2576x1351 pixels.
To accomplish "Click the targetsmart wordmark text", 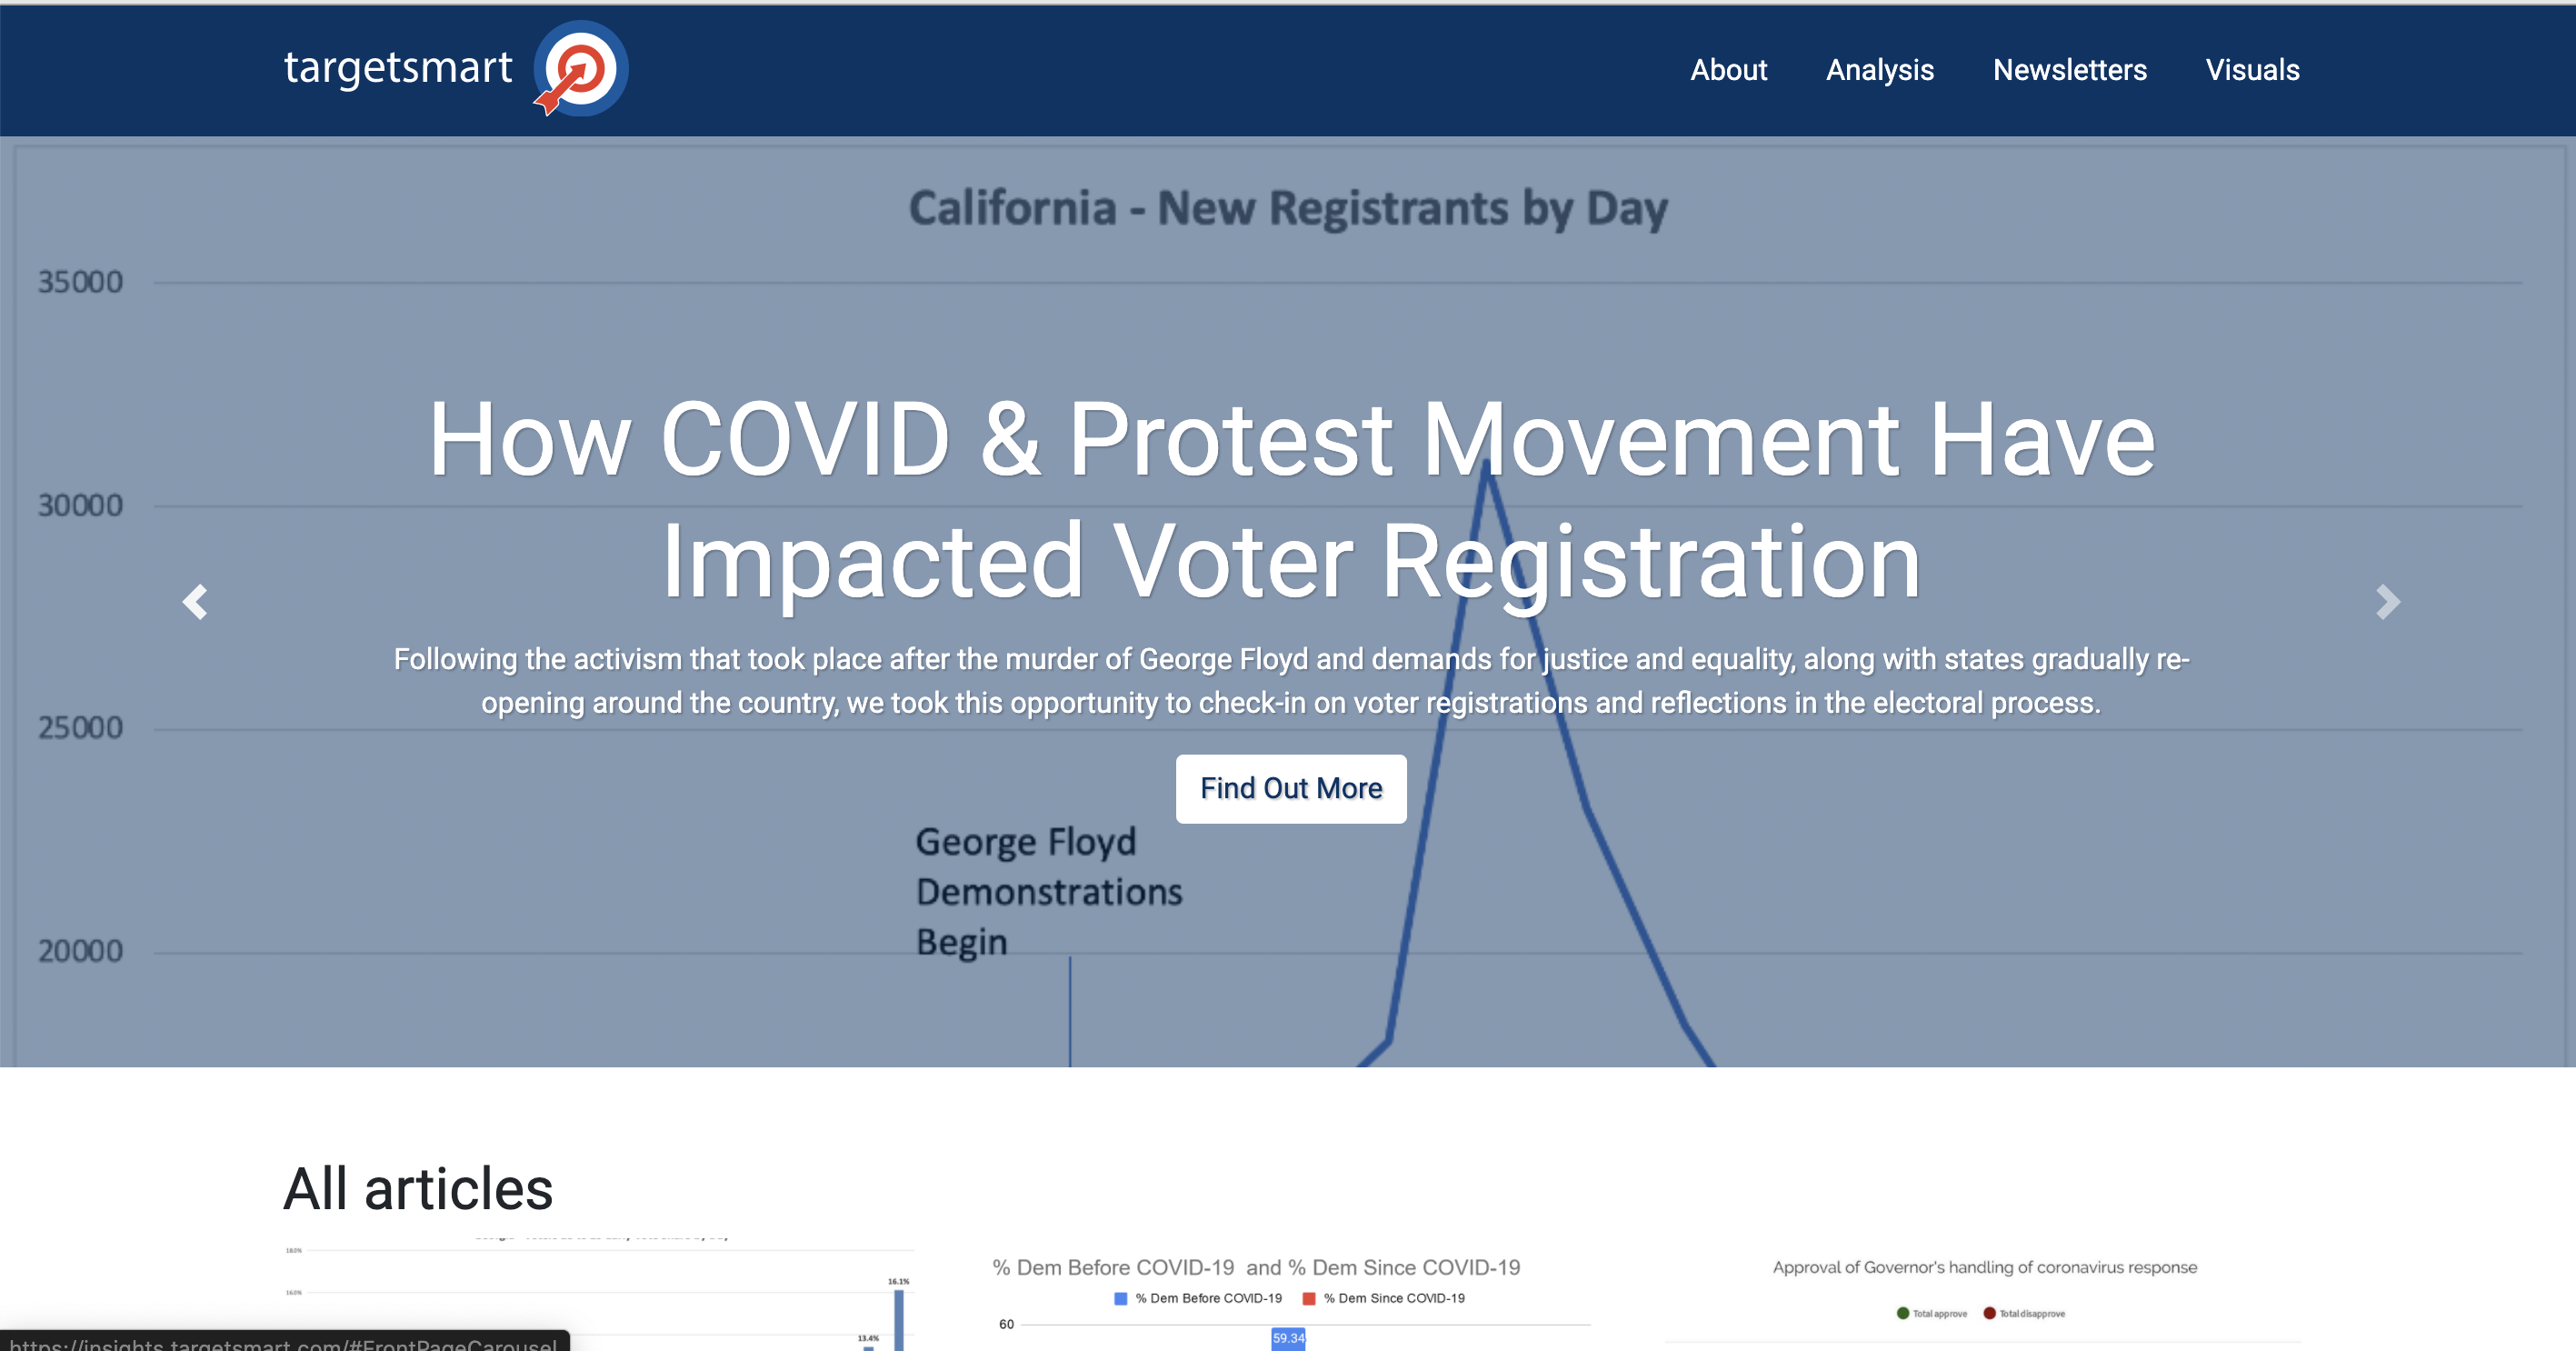I will (398, 68).
